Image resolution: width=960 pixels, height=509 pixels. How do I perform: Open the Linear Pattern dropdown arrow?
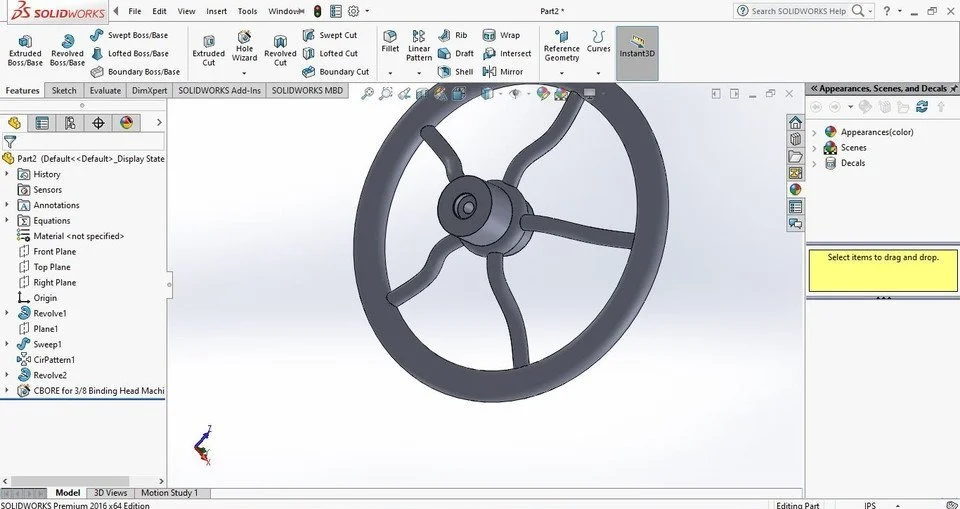click(x=419, y=74)
